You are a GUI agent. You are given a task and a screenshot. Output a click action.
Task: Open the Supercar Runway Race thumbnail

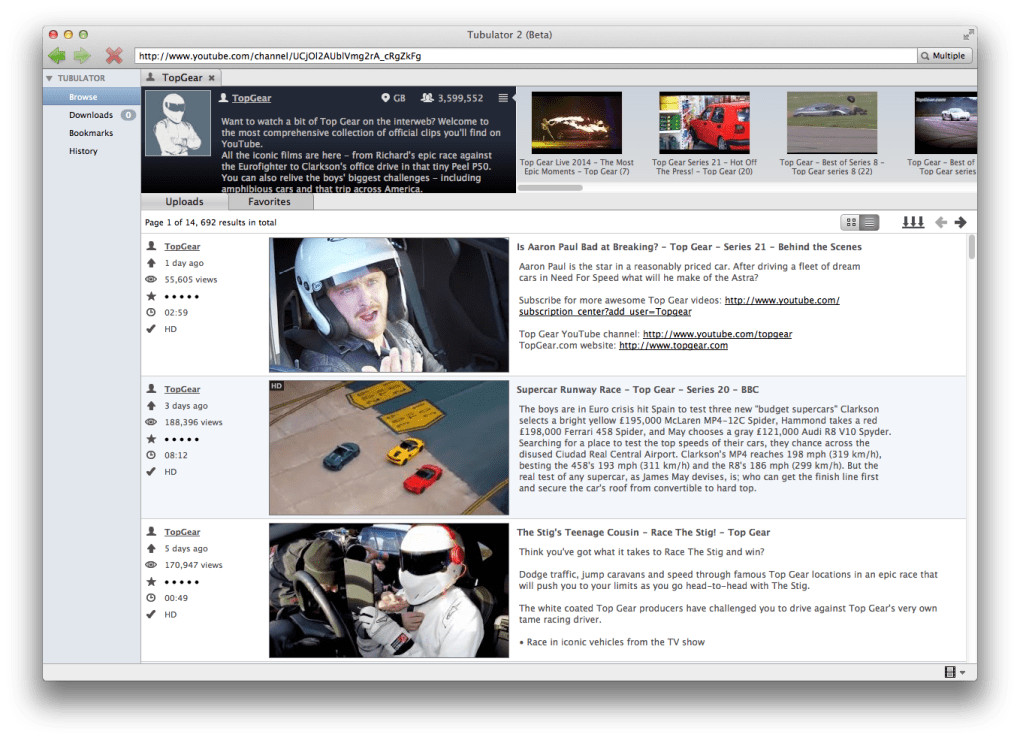coord(389,448)
